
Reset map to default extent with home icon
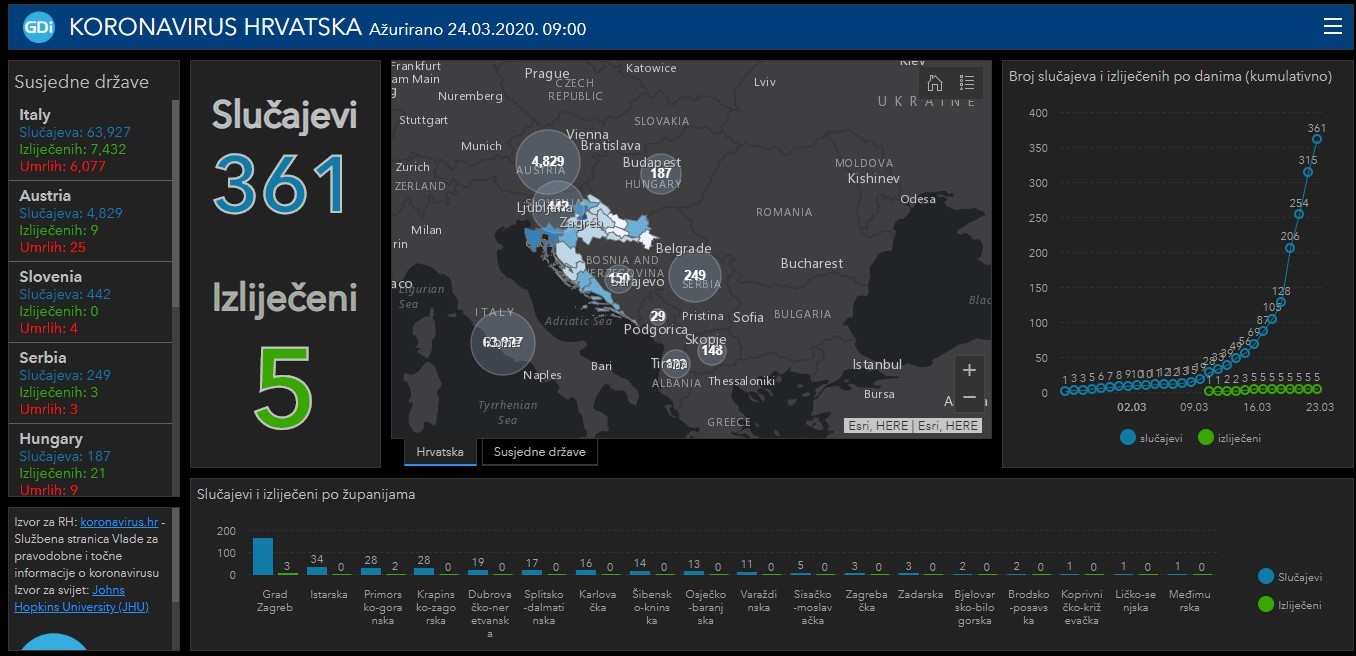coord(935,83)
